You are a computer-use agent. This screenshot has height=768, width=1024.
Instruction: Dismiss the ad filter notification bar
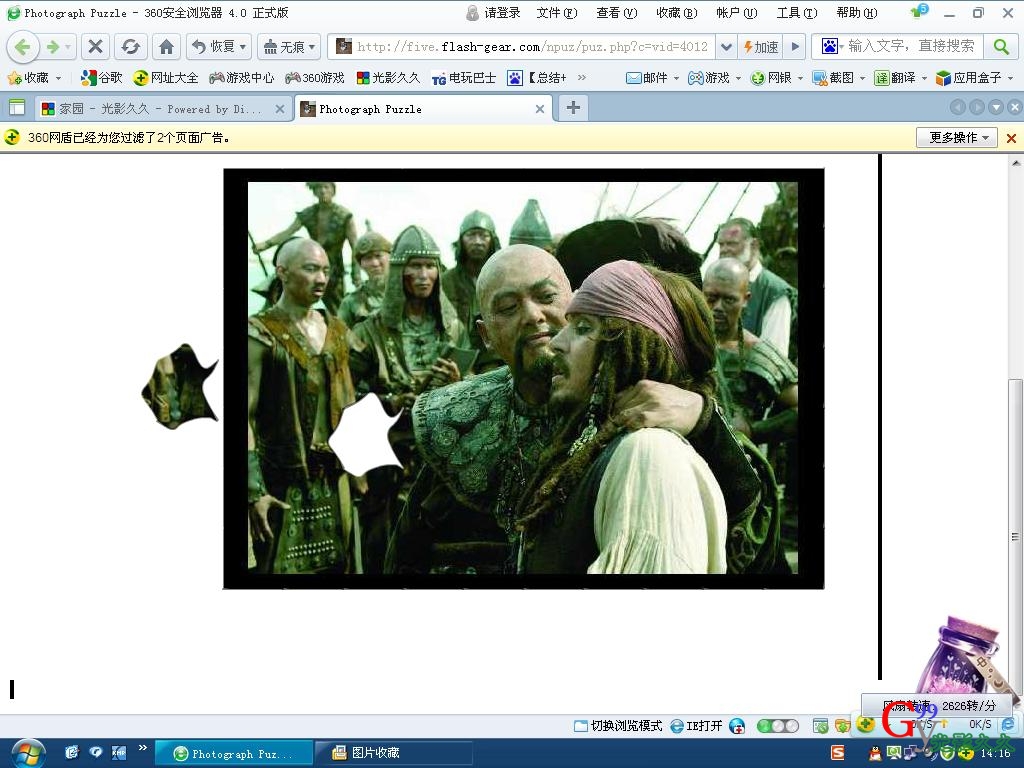1011,138
